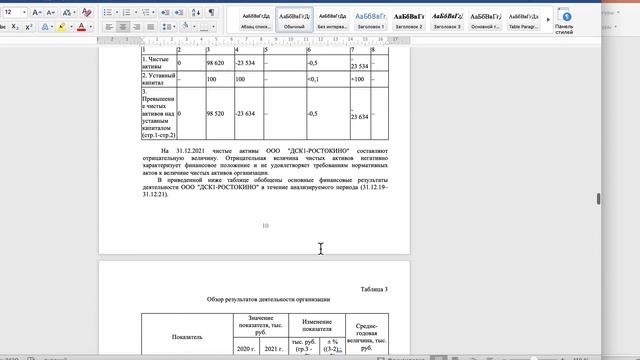640x360 pixels.
Task: Apply 'Основной текст' style
Action: pos(485,20)
